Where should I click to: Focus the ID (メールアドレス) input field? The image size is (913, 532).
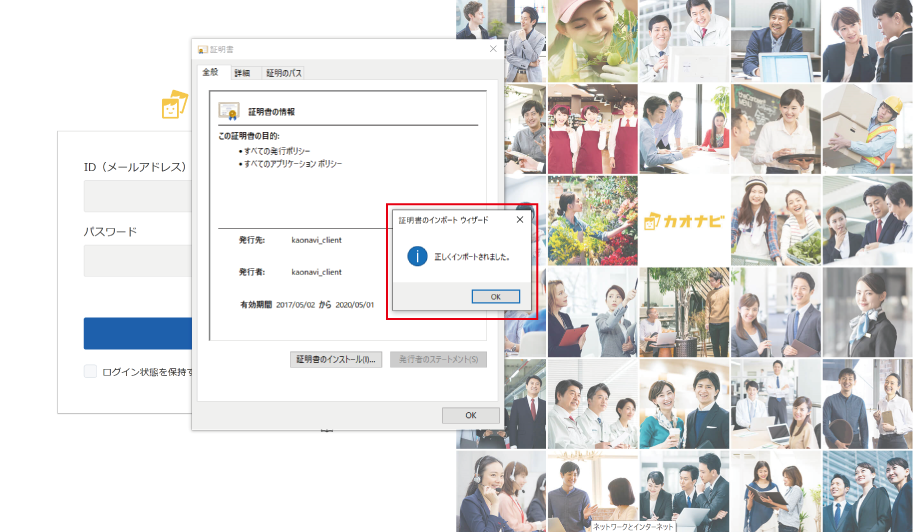(x=138, y=196)
